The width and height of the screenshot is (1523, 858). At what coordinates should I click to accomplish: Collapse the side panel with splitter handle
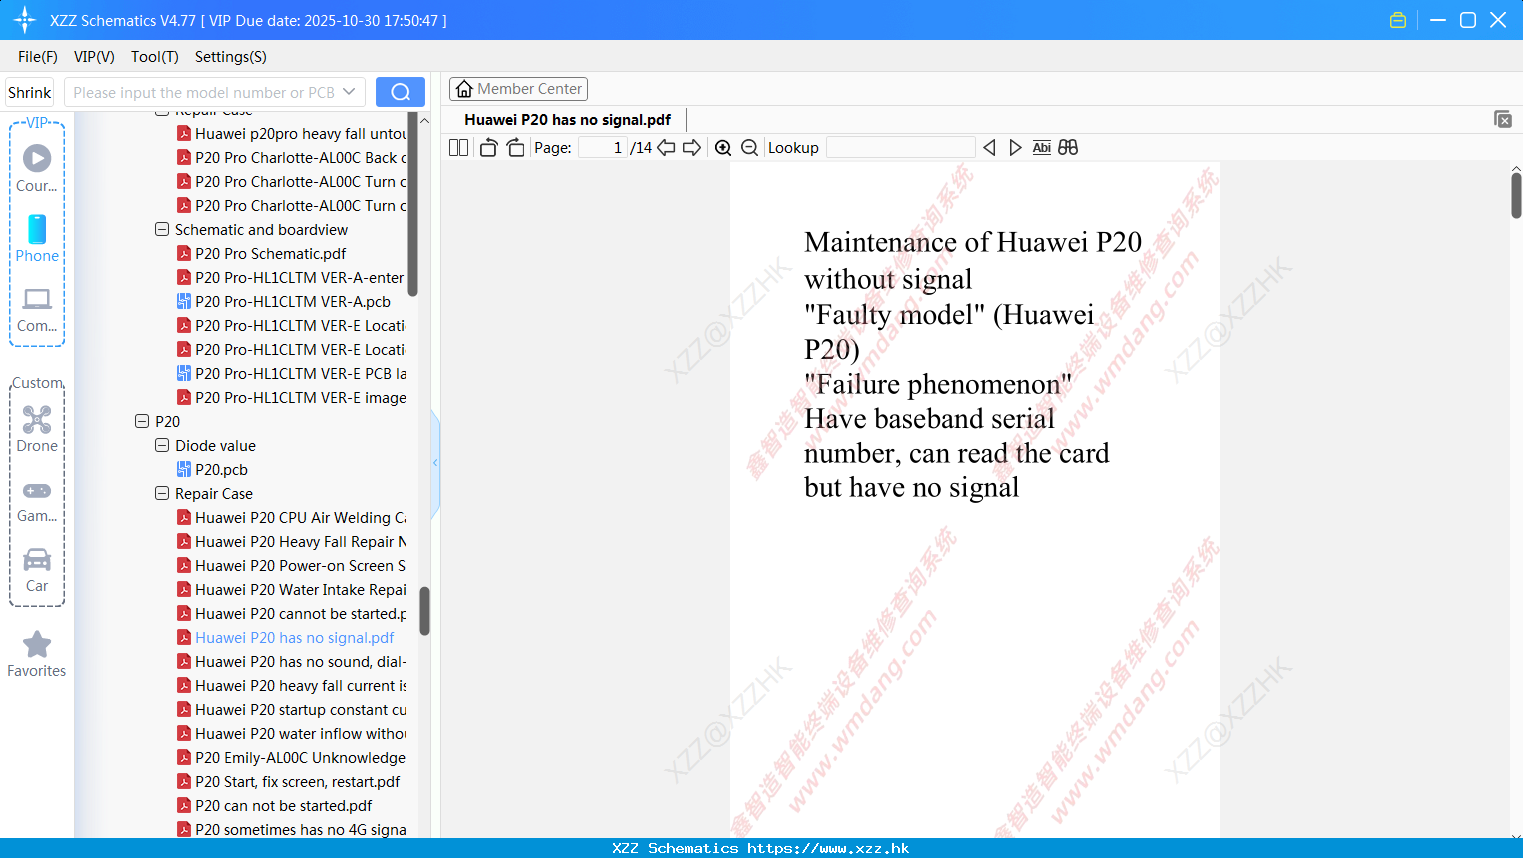pyautogui.click(x=435, y=462)
